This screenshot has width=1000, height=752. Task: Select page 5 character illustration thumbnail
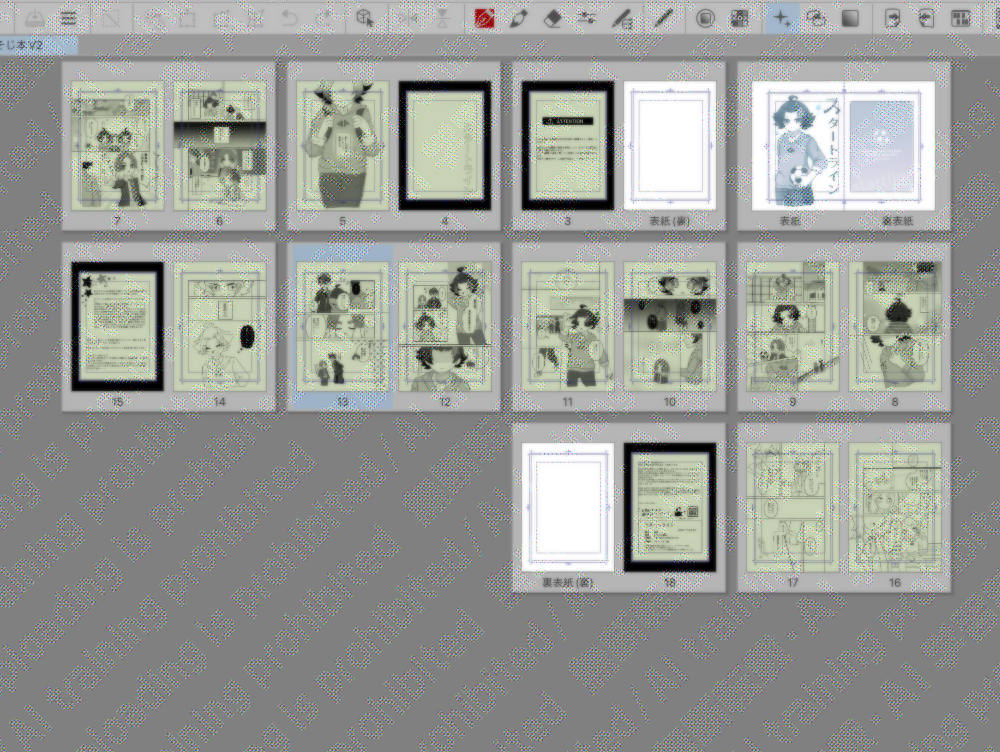[x=342, y=146]
